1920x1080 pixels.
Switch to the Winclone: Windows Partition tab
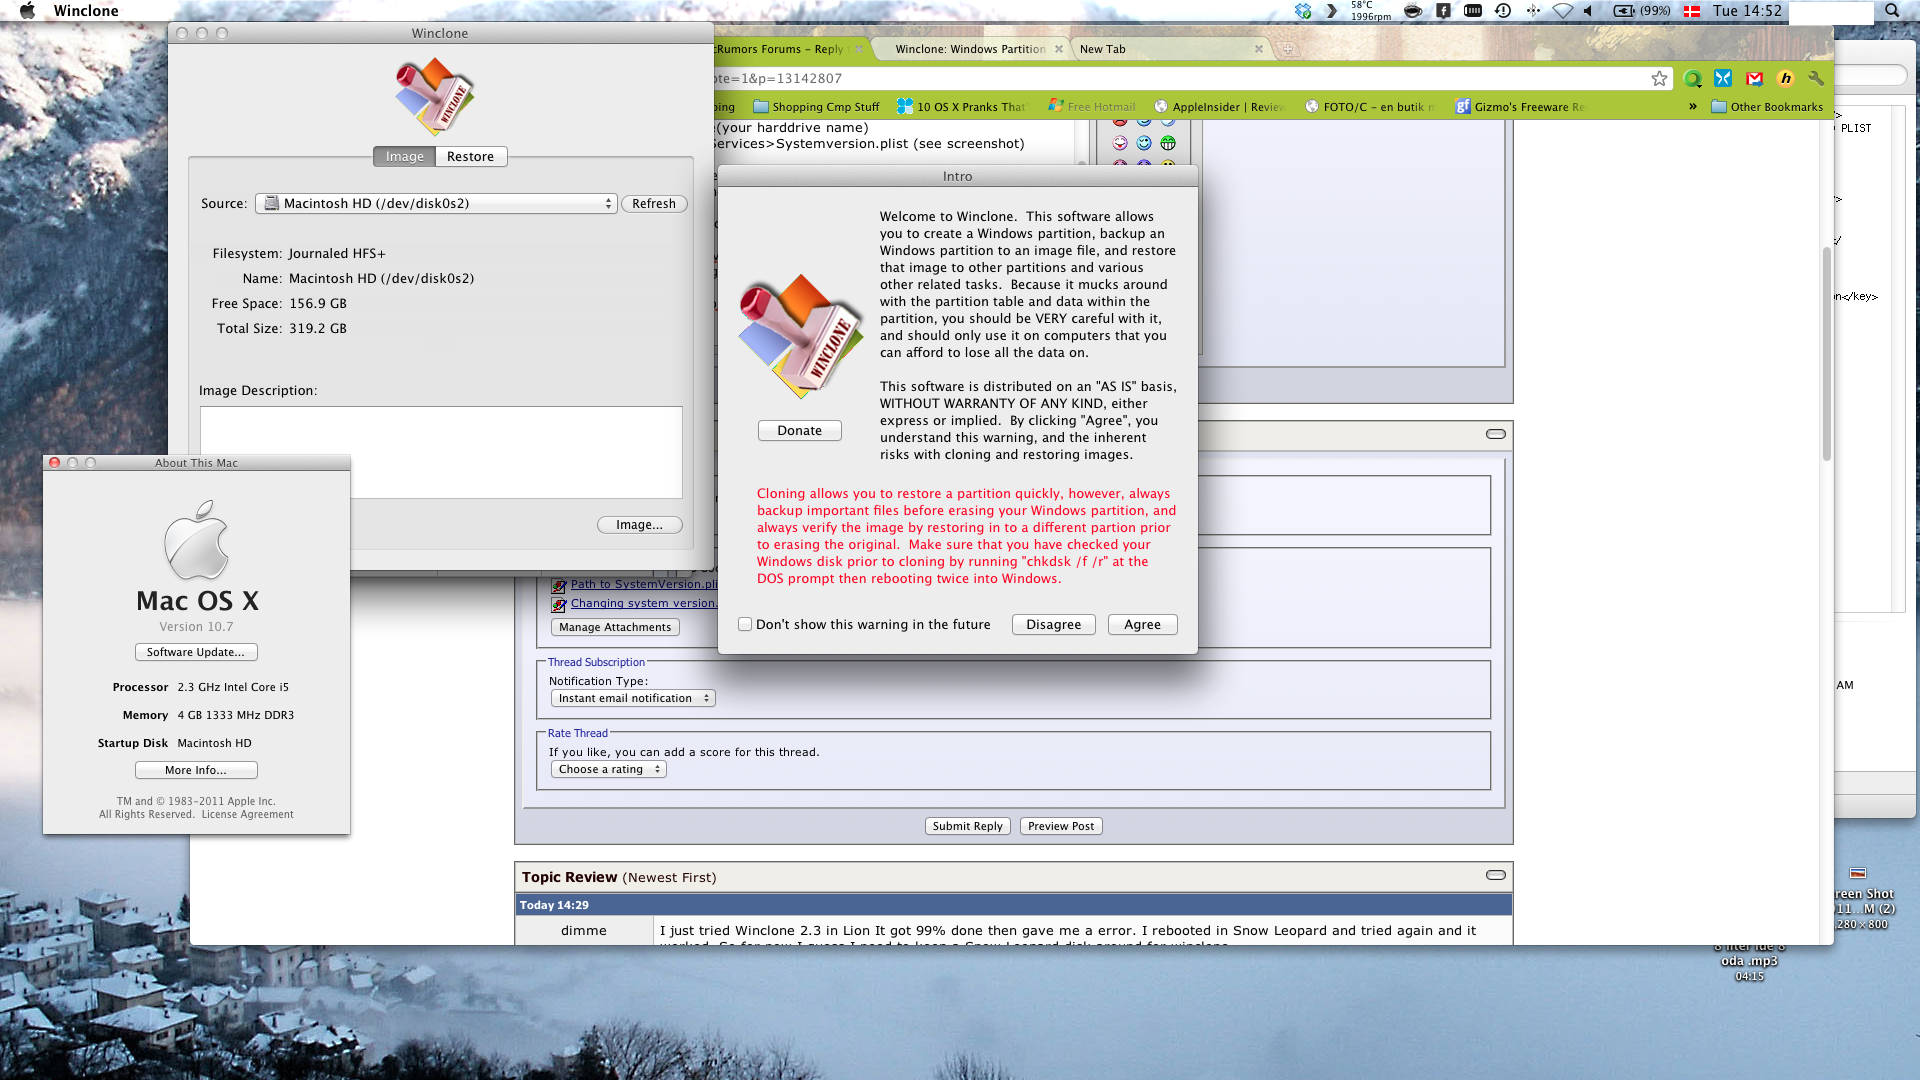(969, 49)
